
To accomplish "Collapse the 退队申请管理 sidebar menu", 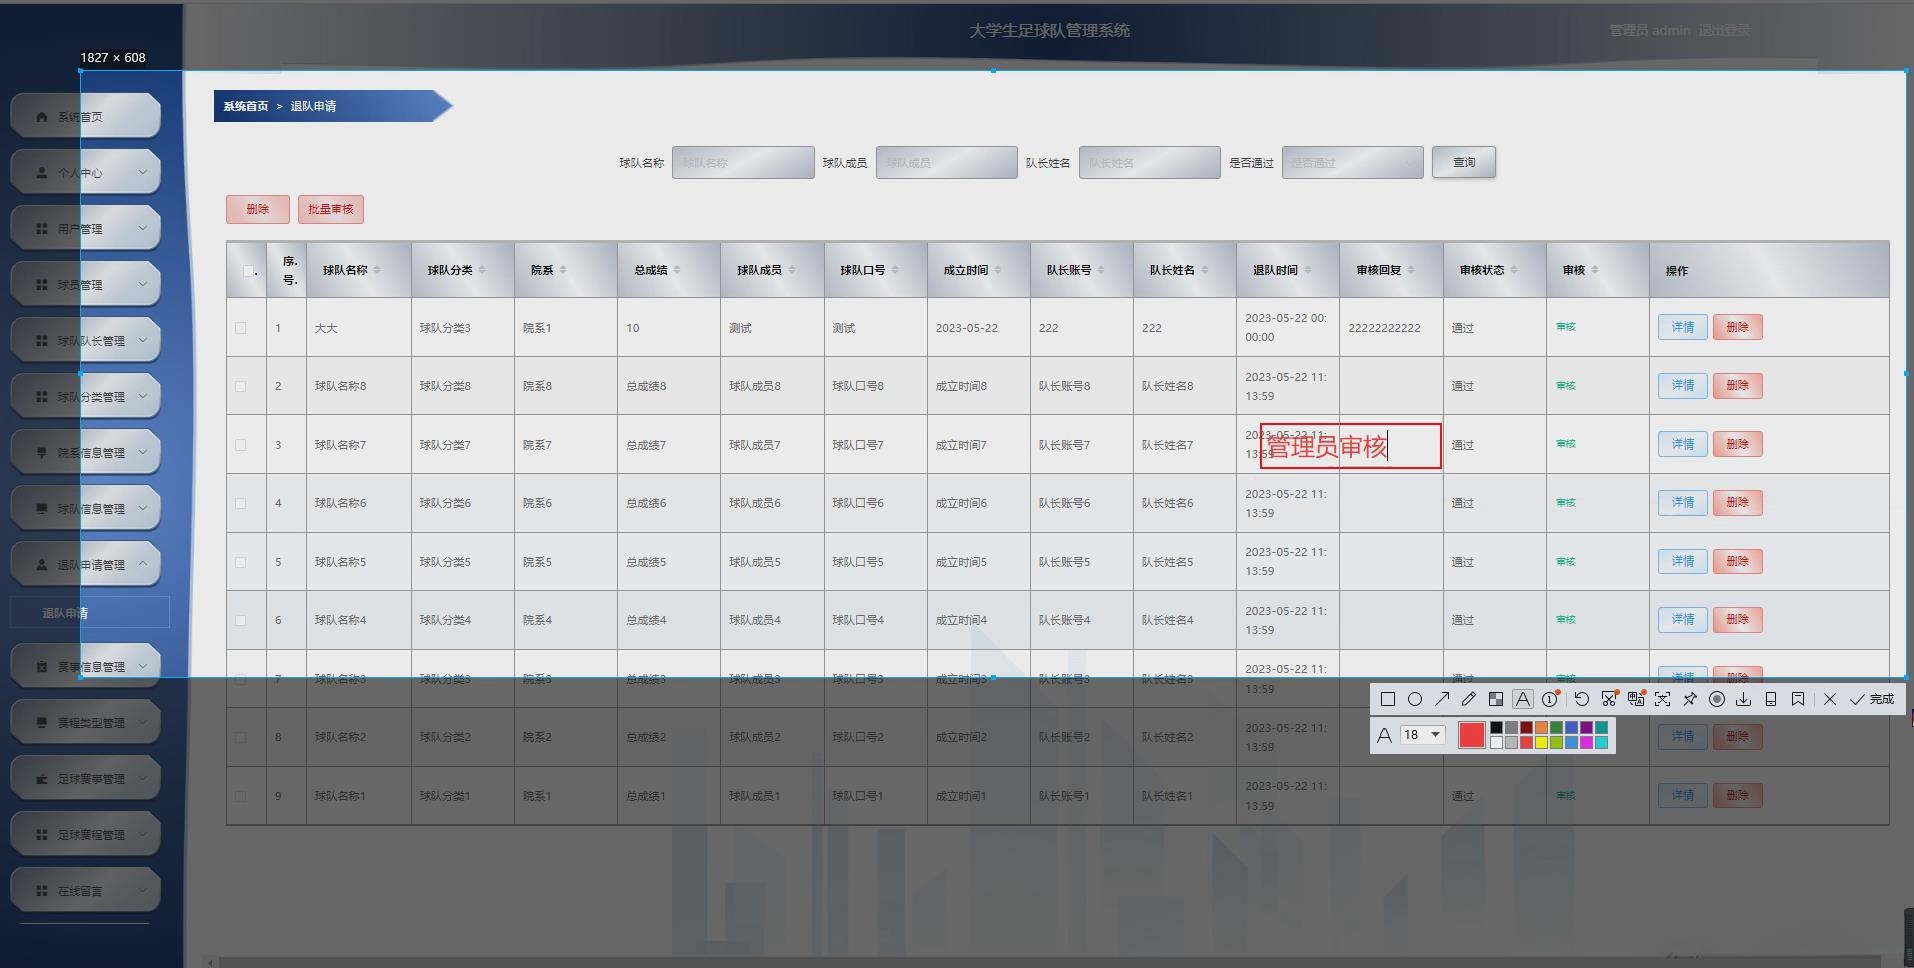I will [x=85, y=564].
